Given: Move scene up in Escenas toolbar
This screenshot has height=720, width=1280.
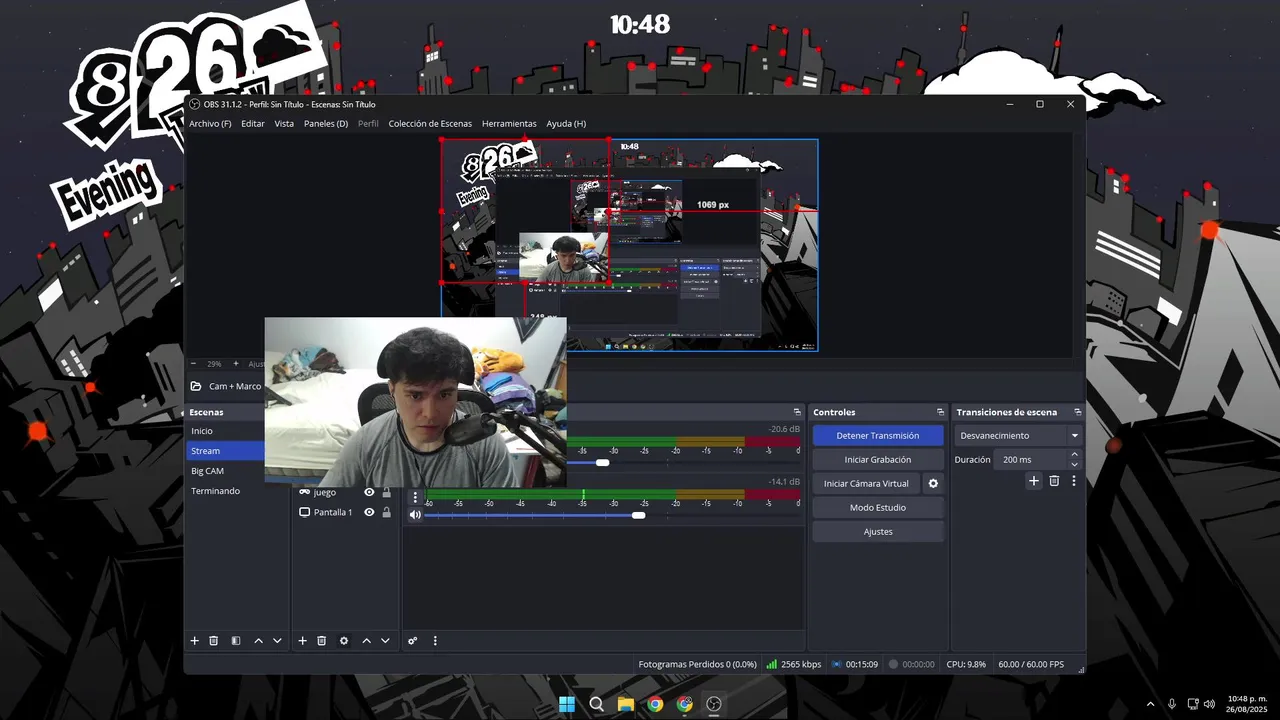Looking at the screenshot, I should tap(258, 641).
